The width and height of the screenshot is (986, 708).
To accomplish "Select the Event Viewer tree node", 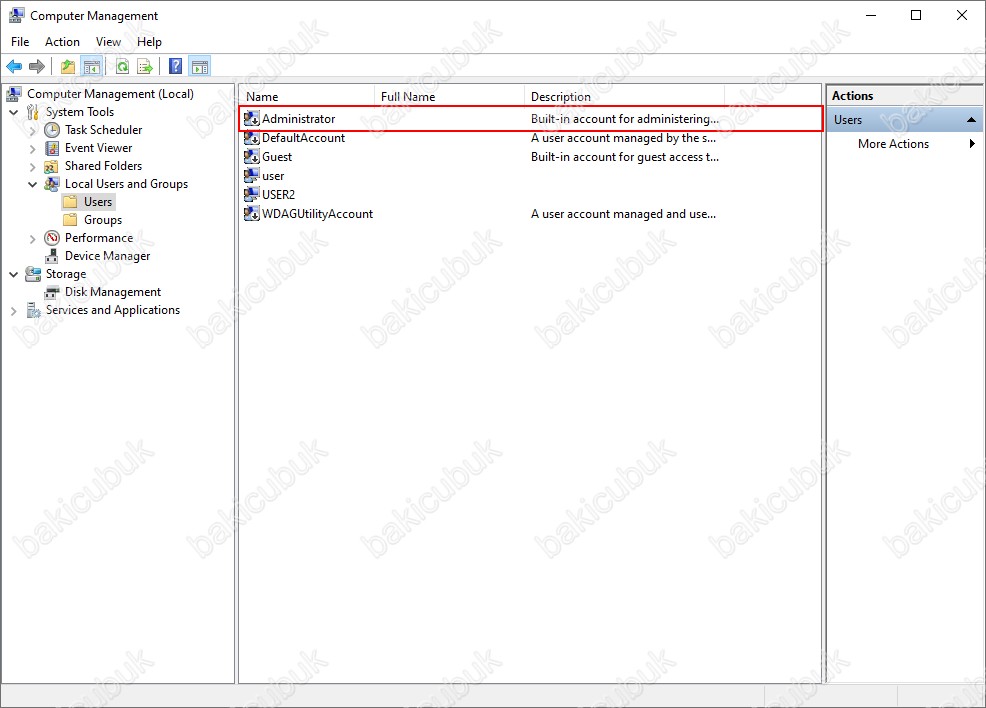I will click(98, 148).
